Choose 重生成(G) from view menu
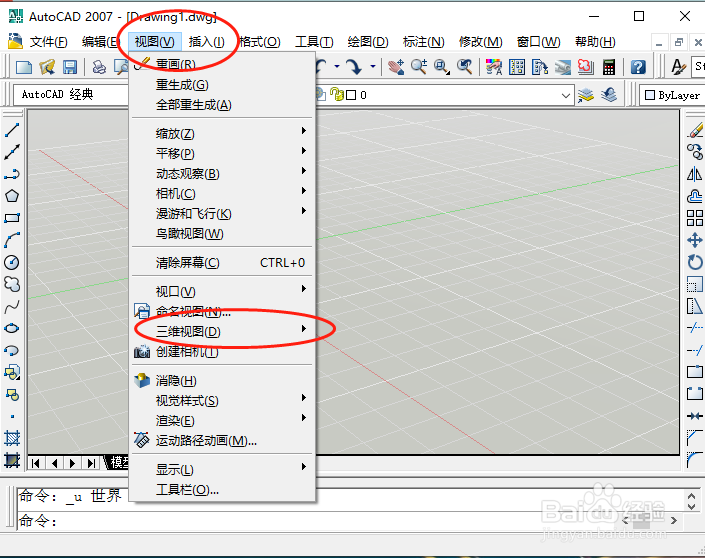The height and width of the screenshot is (558, 705). 223,85
